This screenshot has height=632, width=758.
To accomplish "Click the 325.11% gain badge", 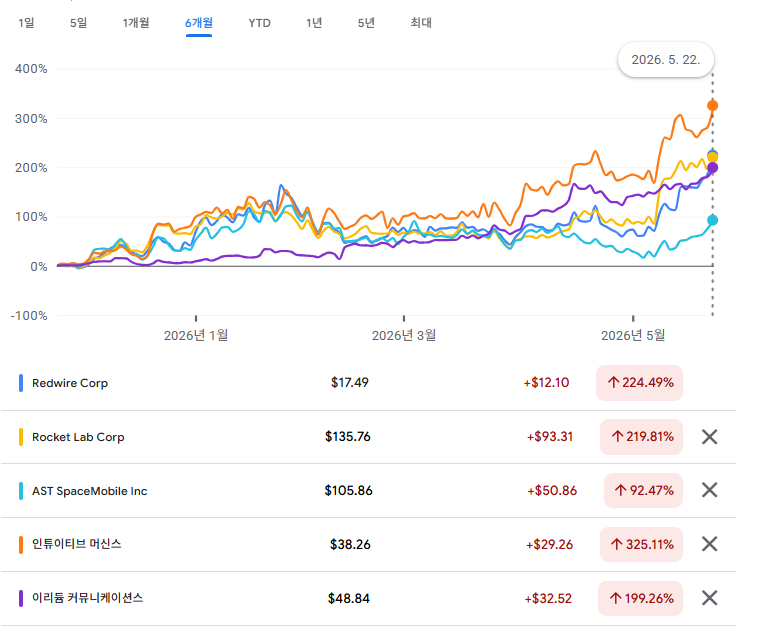I will coord(641,544).
